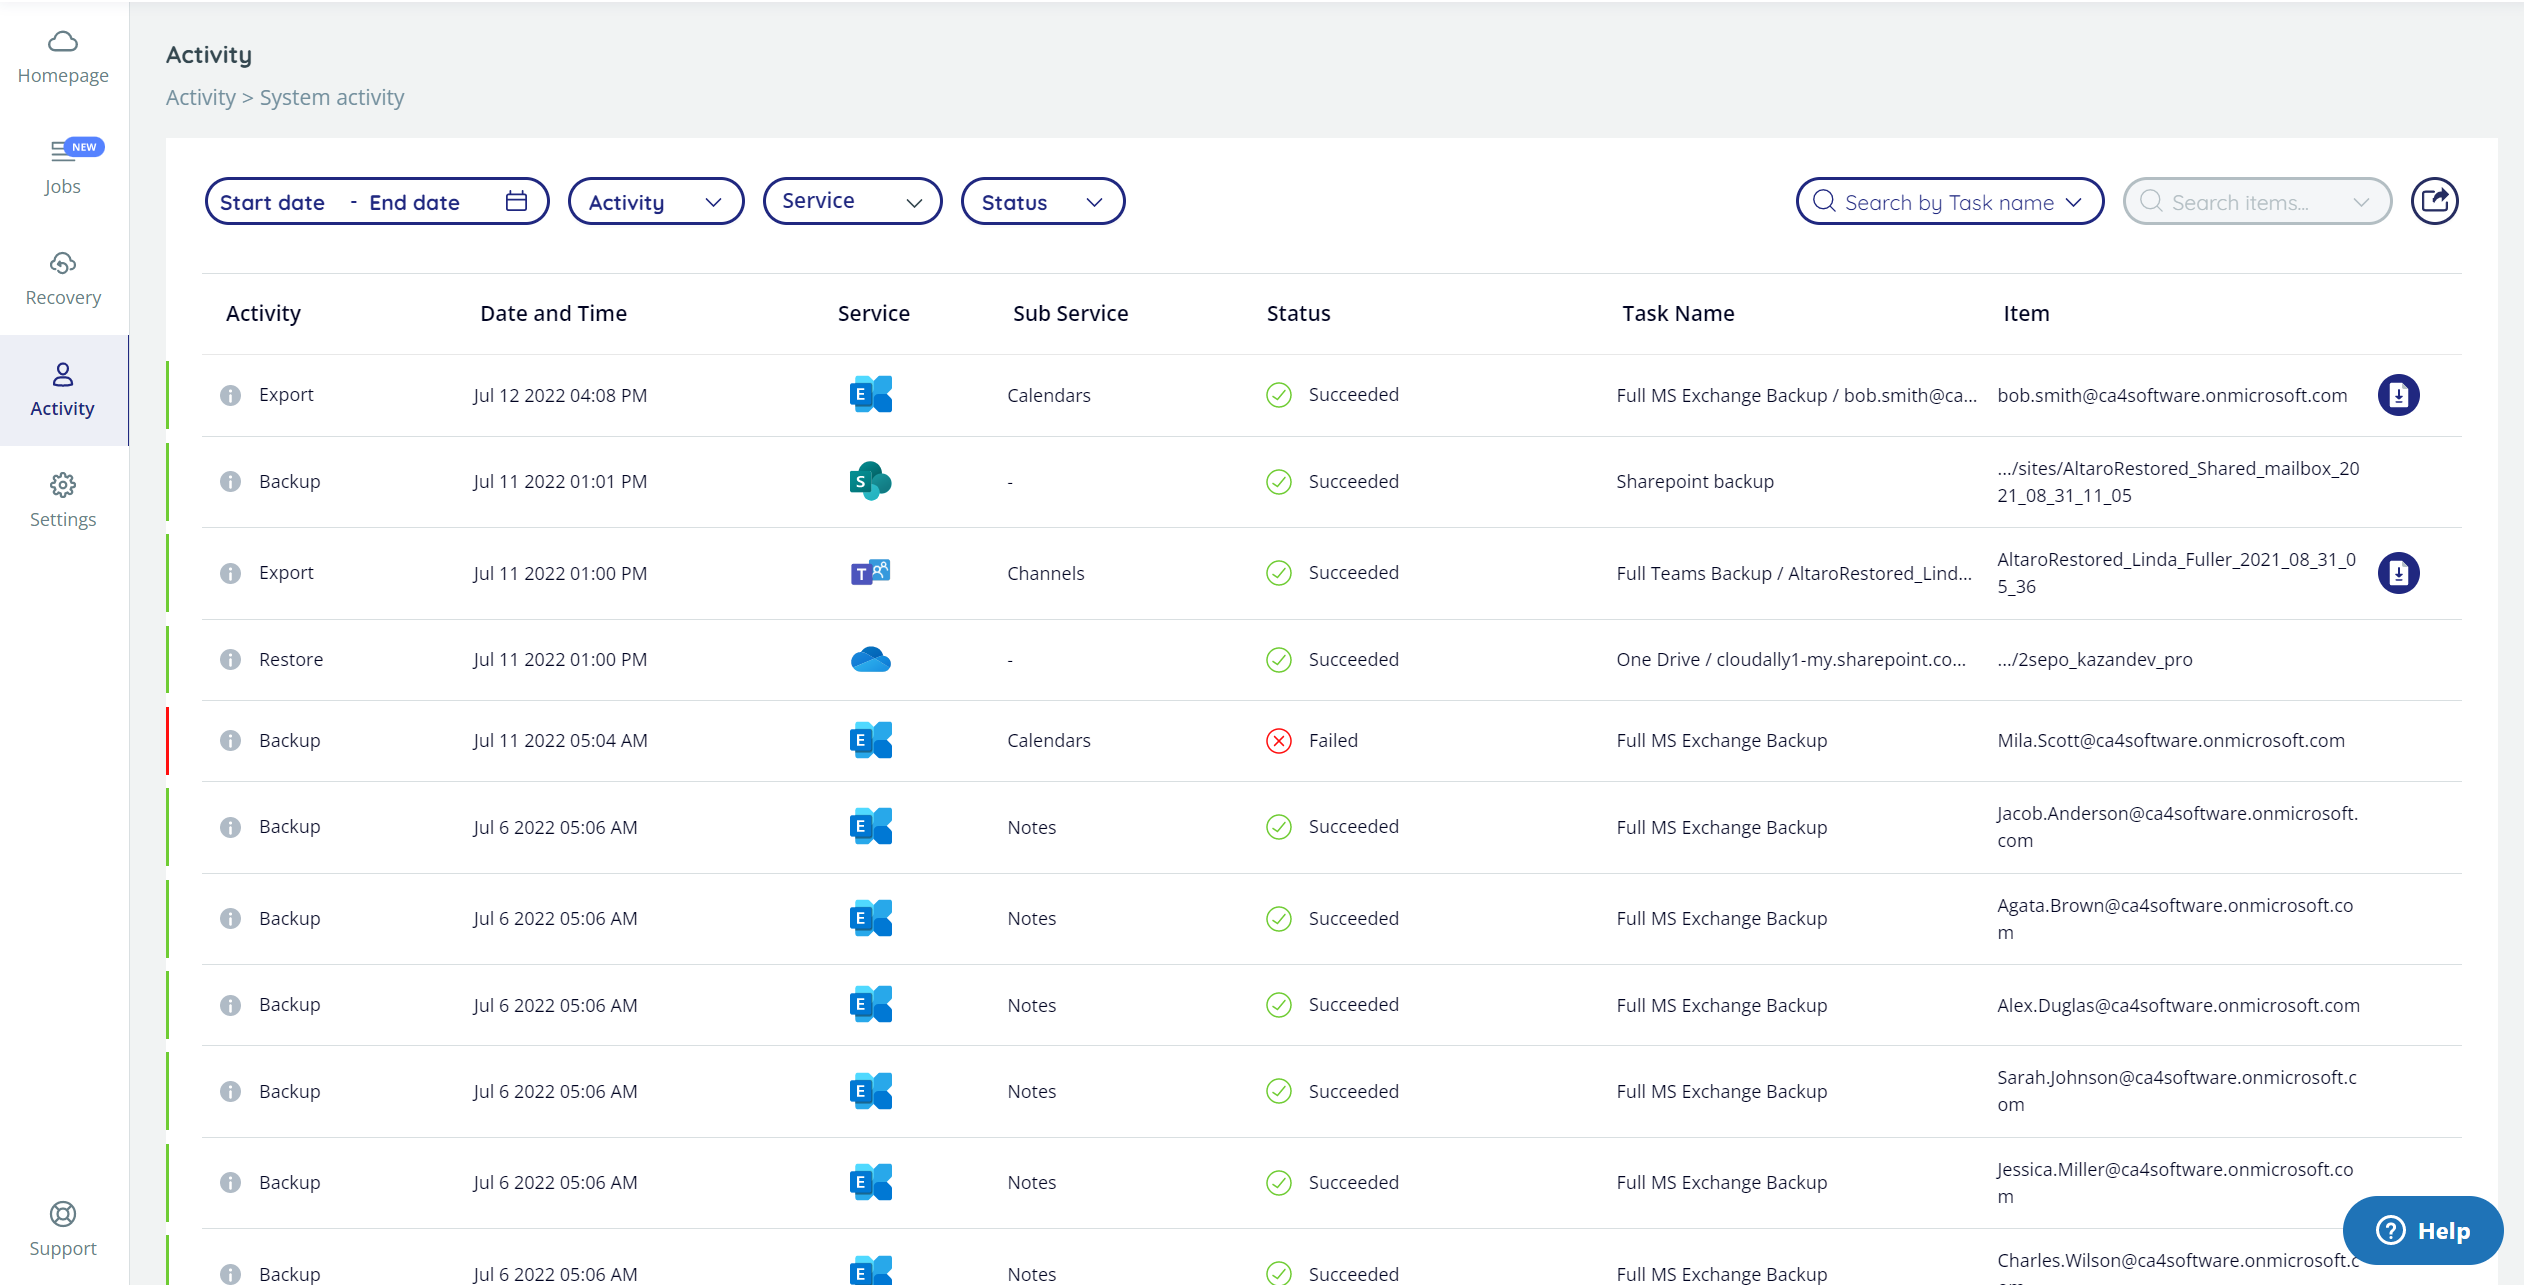Click the Exchange icon on the first Export row

[870, 394]
